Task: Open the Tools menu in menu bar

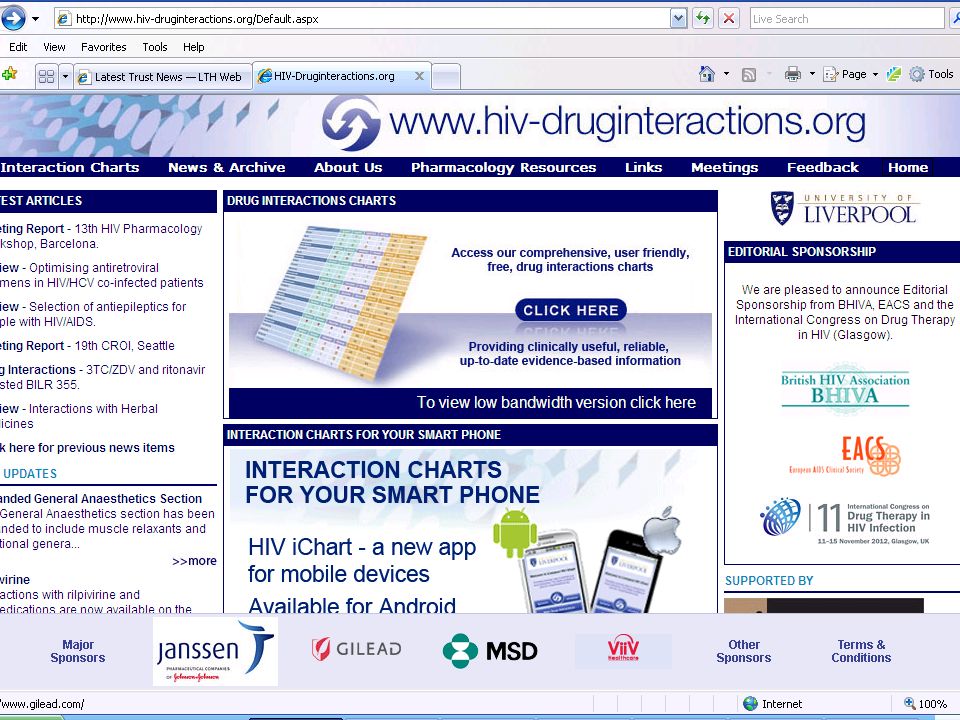Action: [x=155, y=47]
